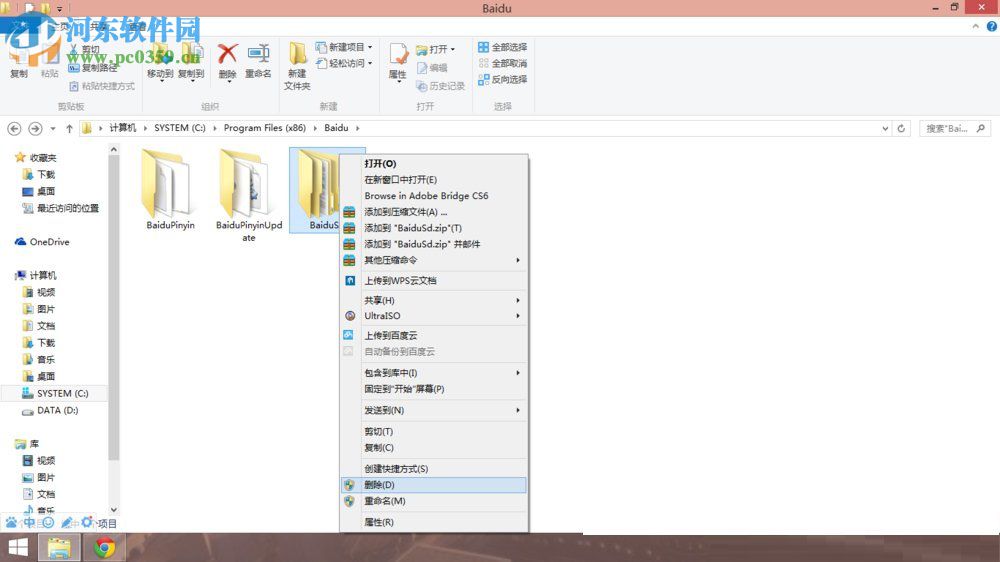1000x562 pixels.
Task: Choose Upload to WPS cloud (上传到WPS云文档)
Action: click(x=434, y=280)
